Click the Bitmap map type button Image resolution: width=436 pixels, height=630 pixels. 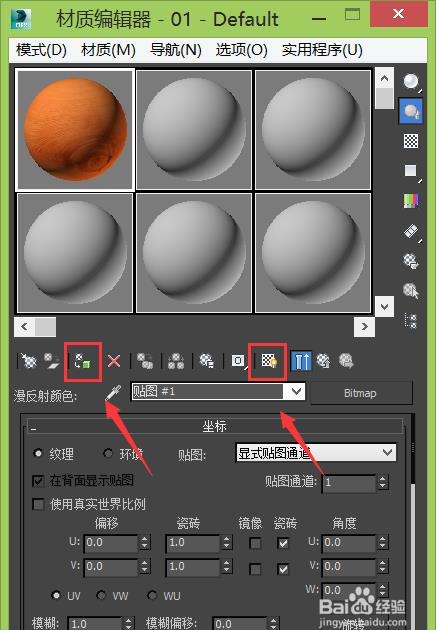(x=361, y=393)
